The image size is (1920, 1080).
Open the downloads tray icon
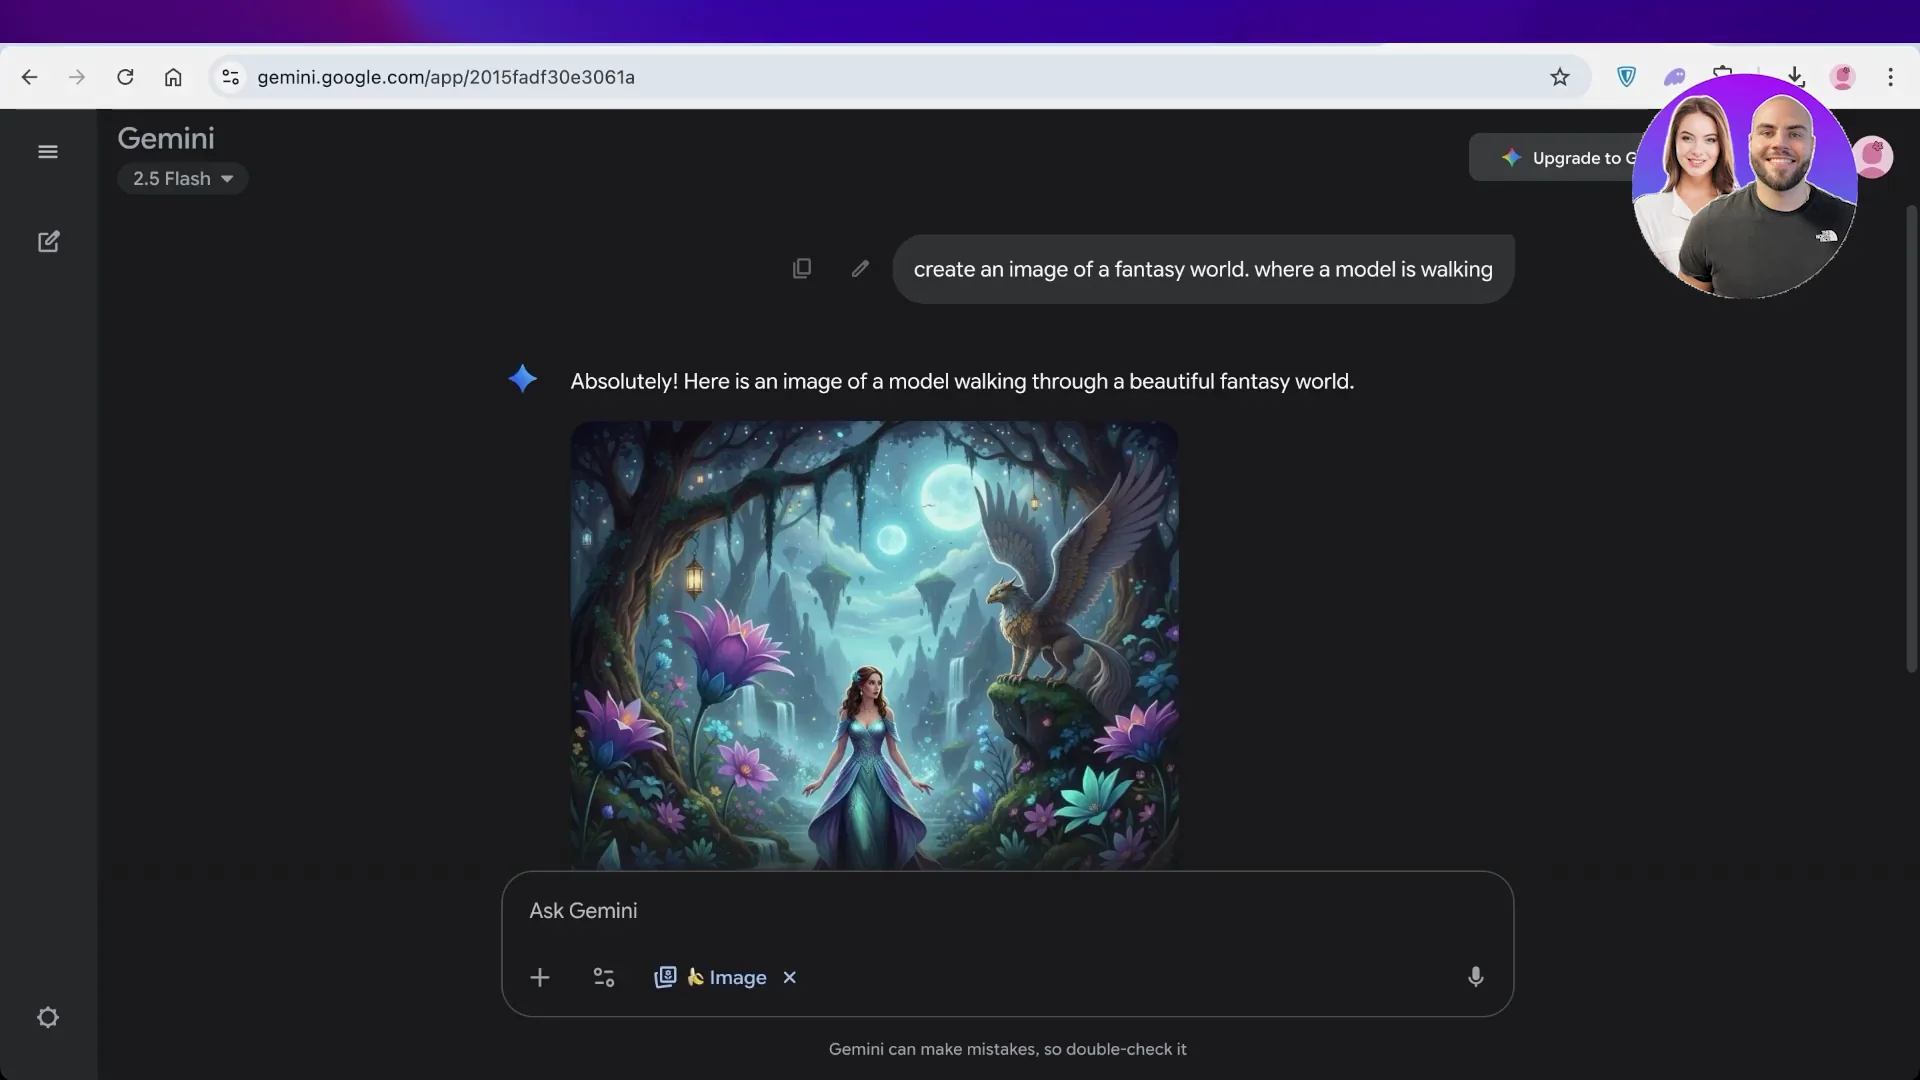pos(1795,77)
